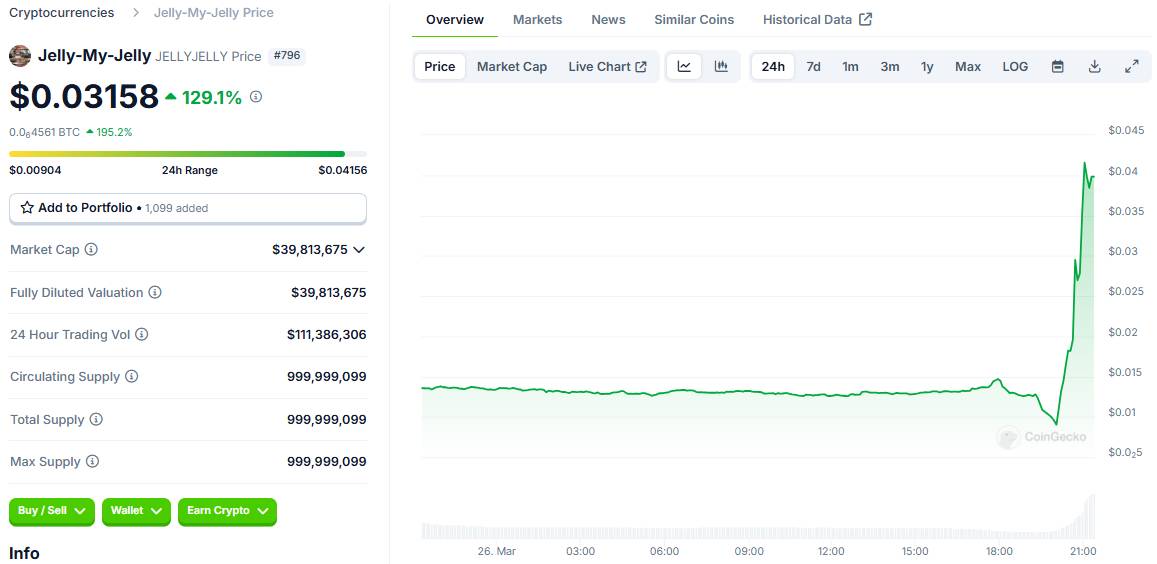This screenshot has width=1157, height=564.
Task: Select the 7d time range
Action: 813,66
